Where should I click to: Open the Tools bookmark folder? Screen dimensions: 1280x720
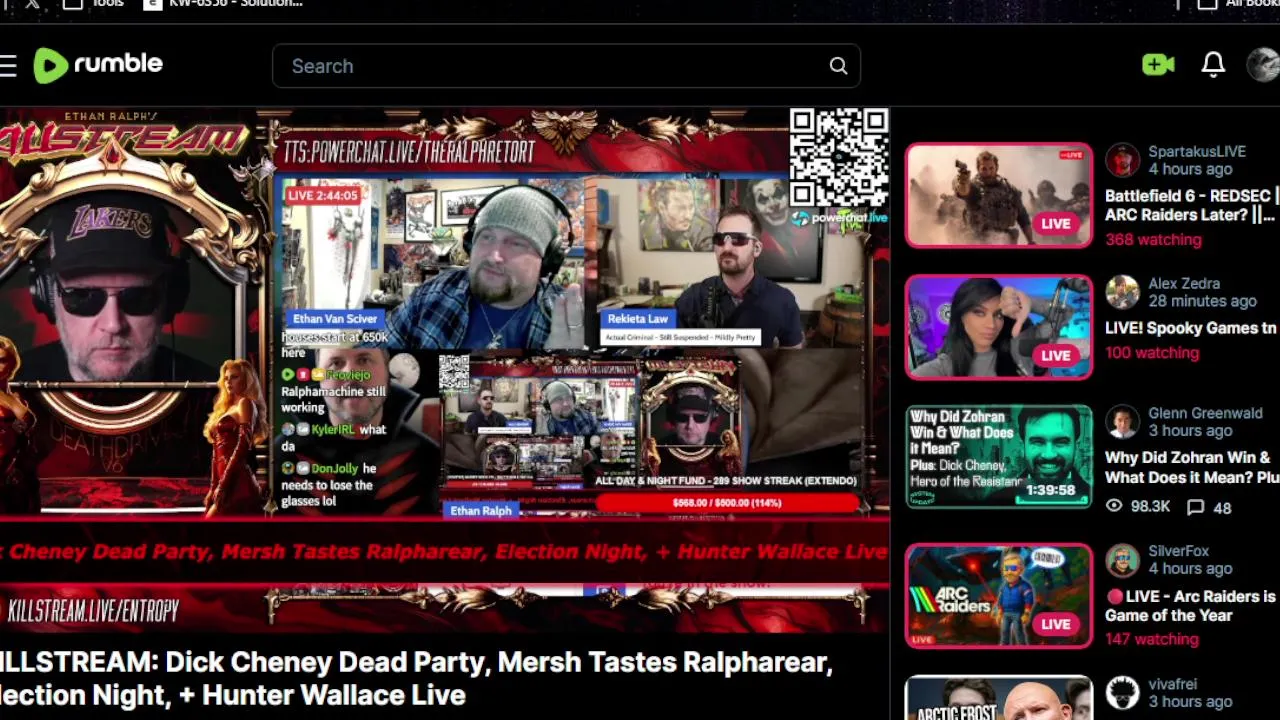(x=93, y=4)
